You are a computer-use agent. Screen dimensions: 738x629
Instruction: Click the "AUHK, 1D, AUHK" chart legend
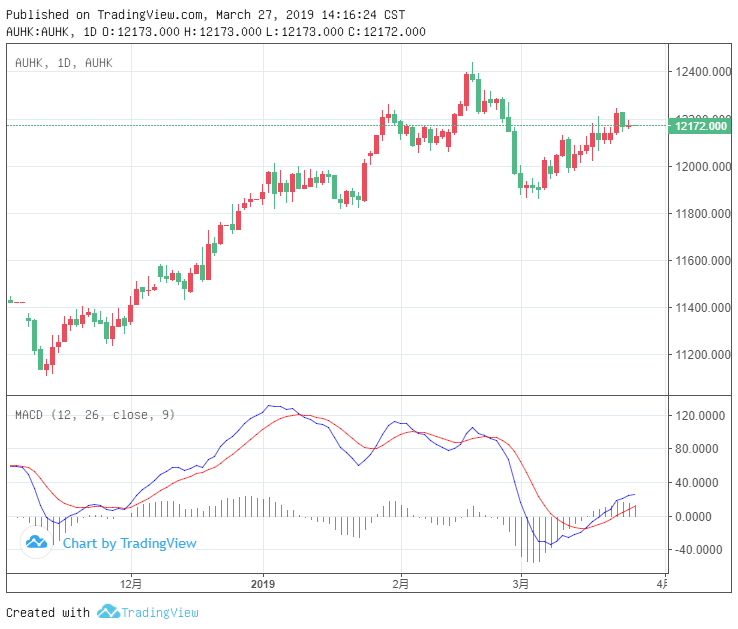64,63
